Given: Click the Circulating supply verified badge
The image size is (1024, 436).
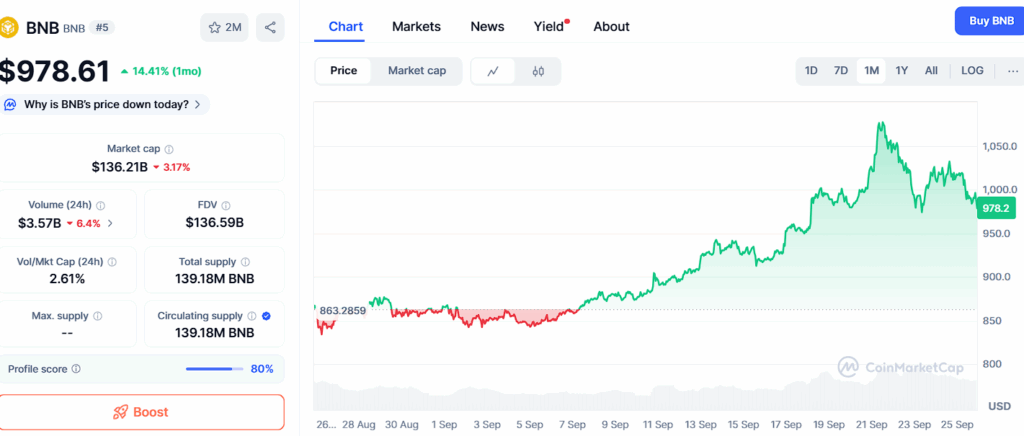Looking at the screenshot, I should pos(266,316).
